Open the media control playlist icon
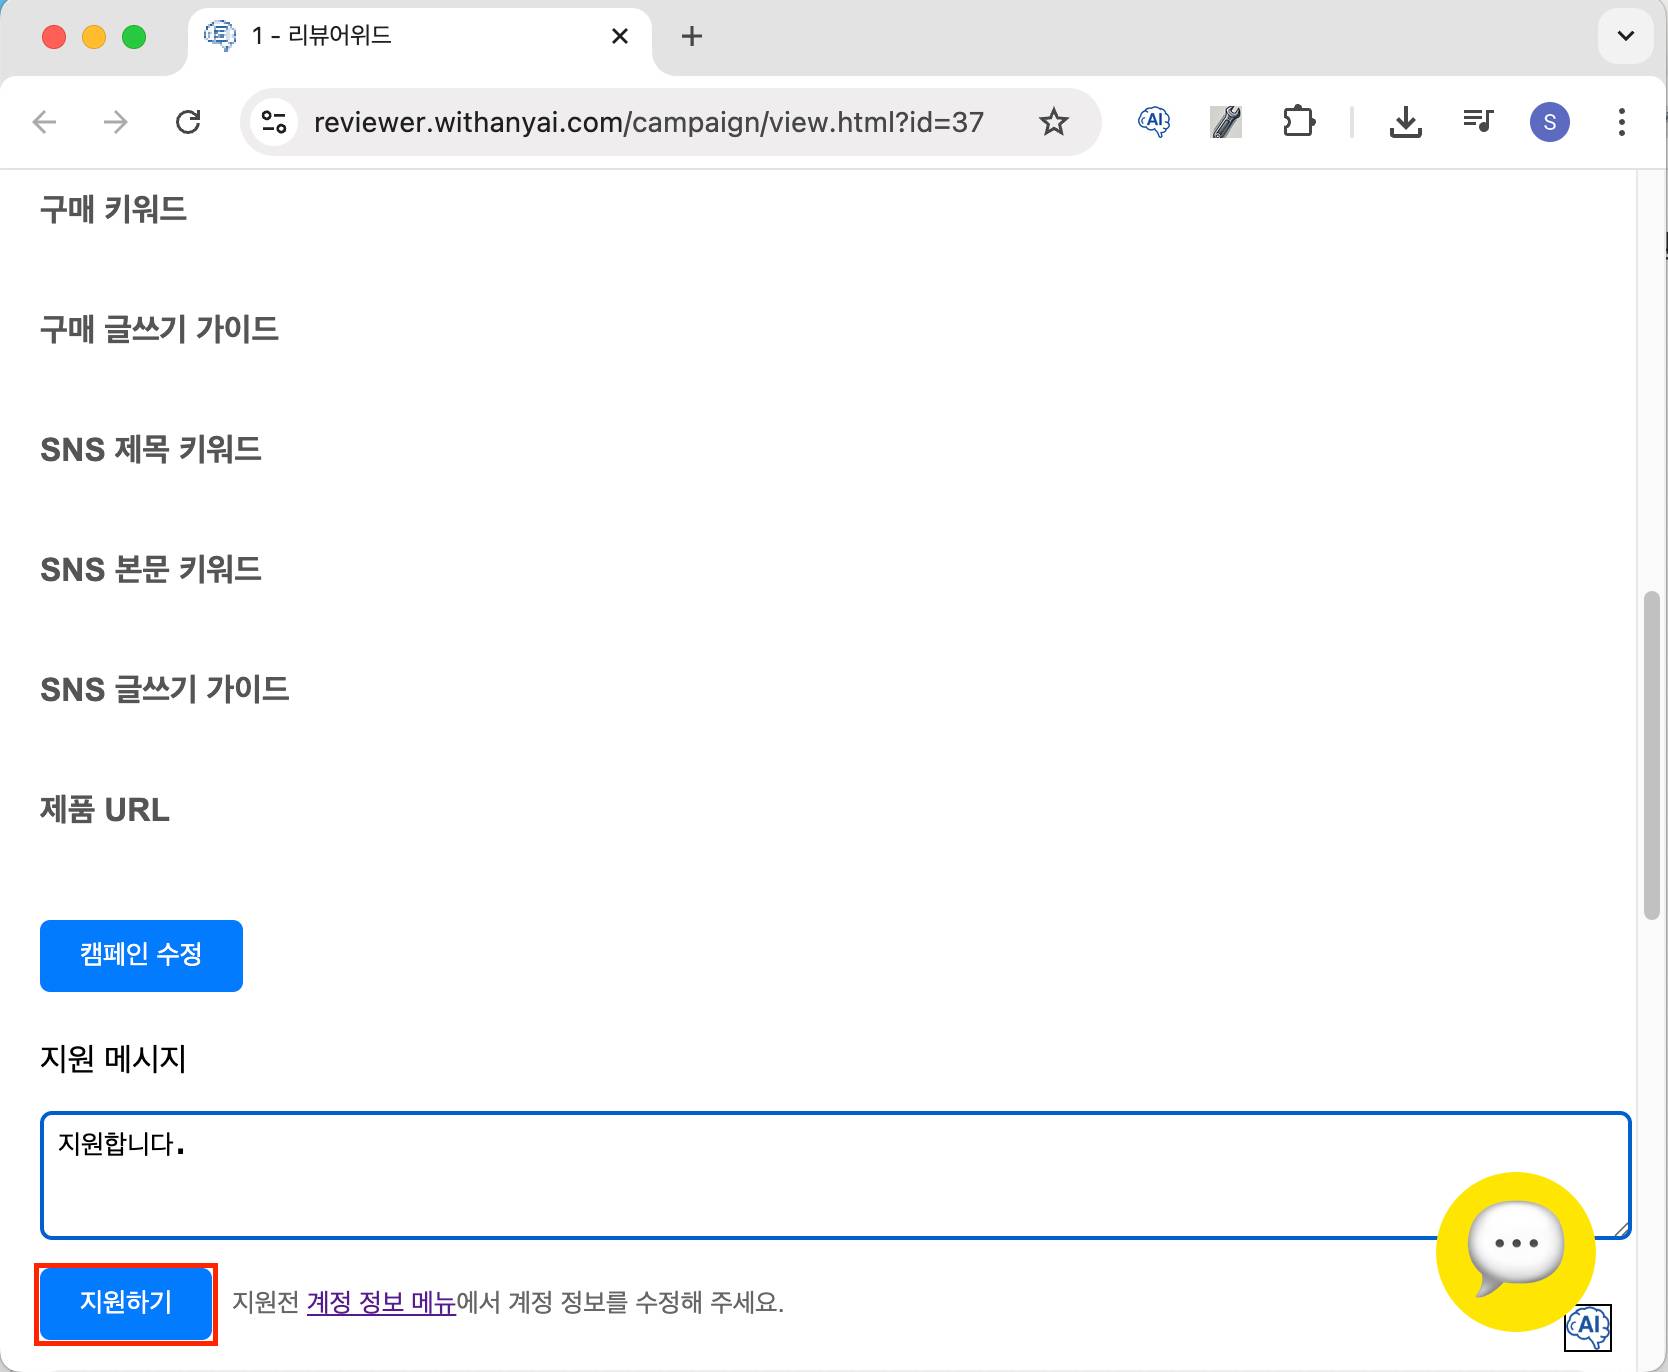Screen dimensions: 1668x1372 (1477, 122)
